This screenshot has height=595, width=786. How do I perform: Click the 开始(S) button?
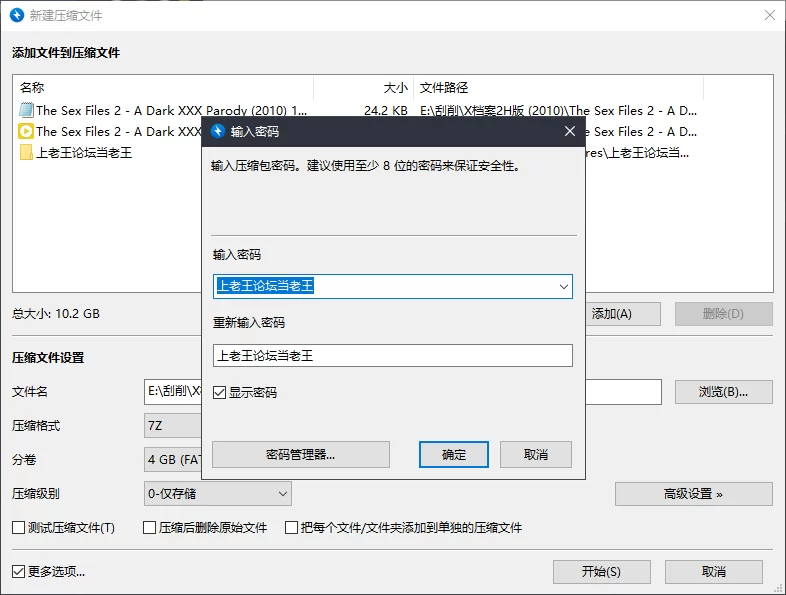(x=602, y=571)
